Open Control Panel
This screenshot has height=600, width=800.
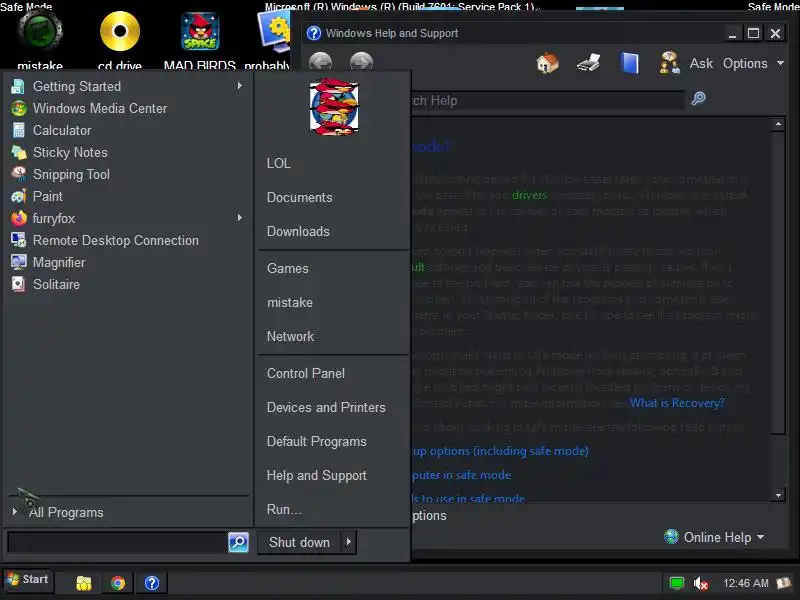tap(306, 373)
